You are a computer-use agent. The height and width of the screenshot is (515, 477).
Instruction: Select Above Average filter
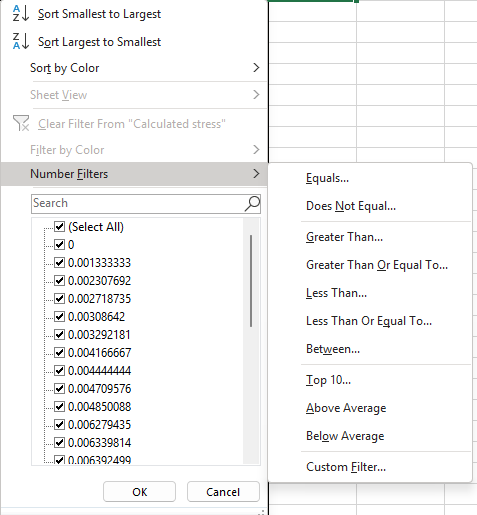[346, 408]
